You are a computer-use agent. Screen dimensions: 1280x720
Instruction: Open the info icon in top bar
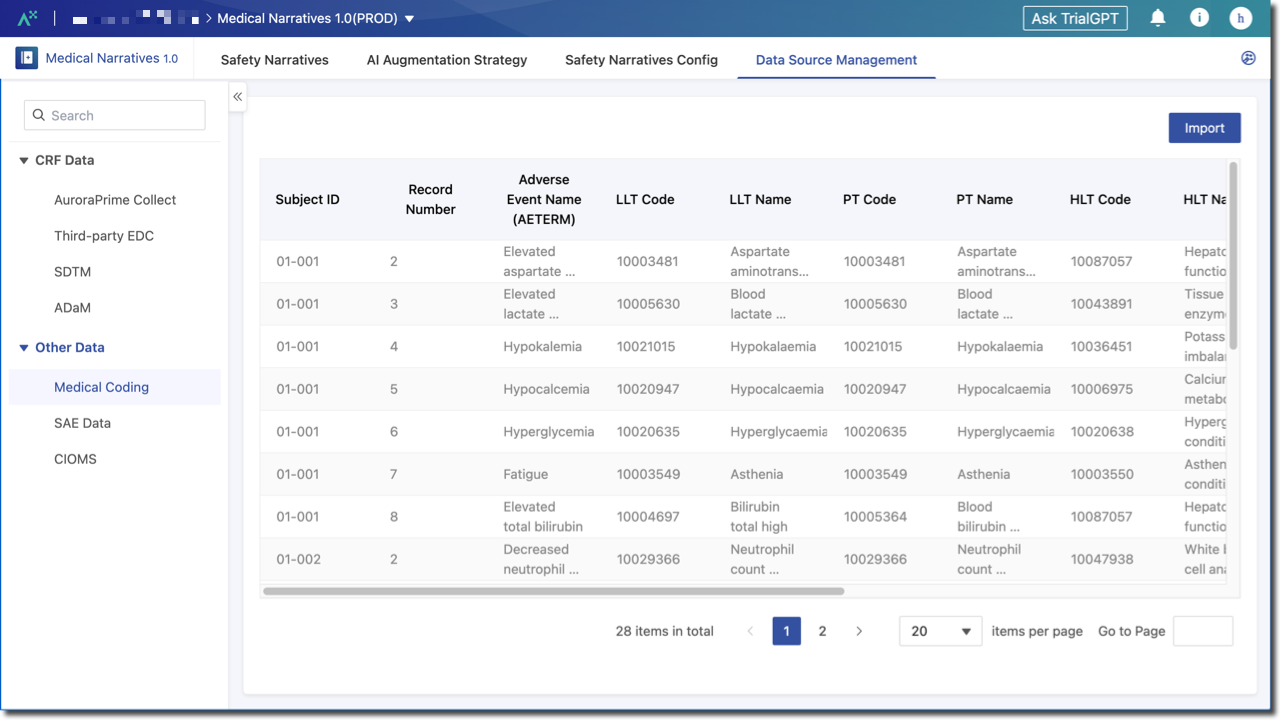[1199, 18]
